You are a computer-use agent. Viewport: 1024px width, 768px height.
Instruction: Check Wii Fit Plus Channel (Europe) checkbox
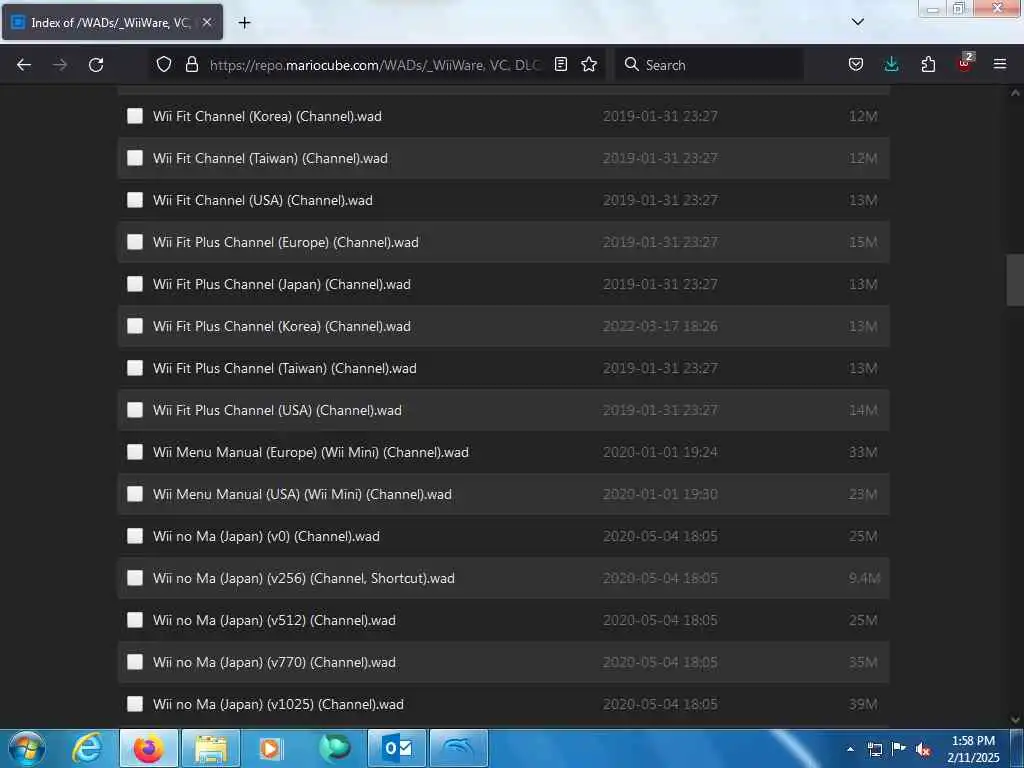pyautogui.click(x=135, y=242)
